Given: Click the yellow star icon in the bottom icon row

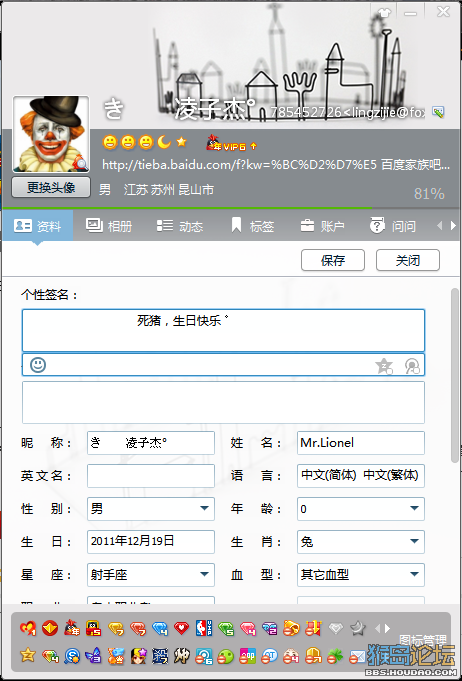Looking at the screenshot, I should 28,655.
